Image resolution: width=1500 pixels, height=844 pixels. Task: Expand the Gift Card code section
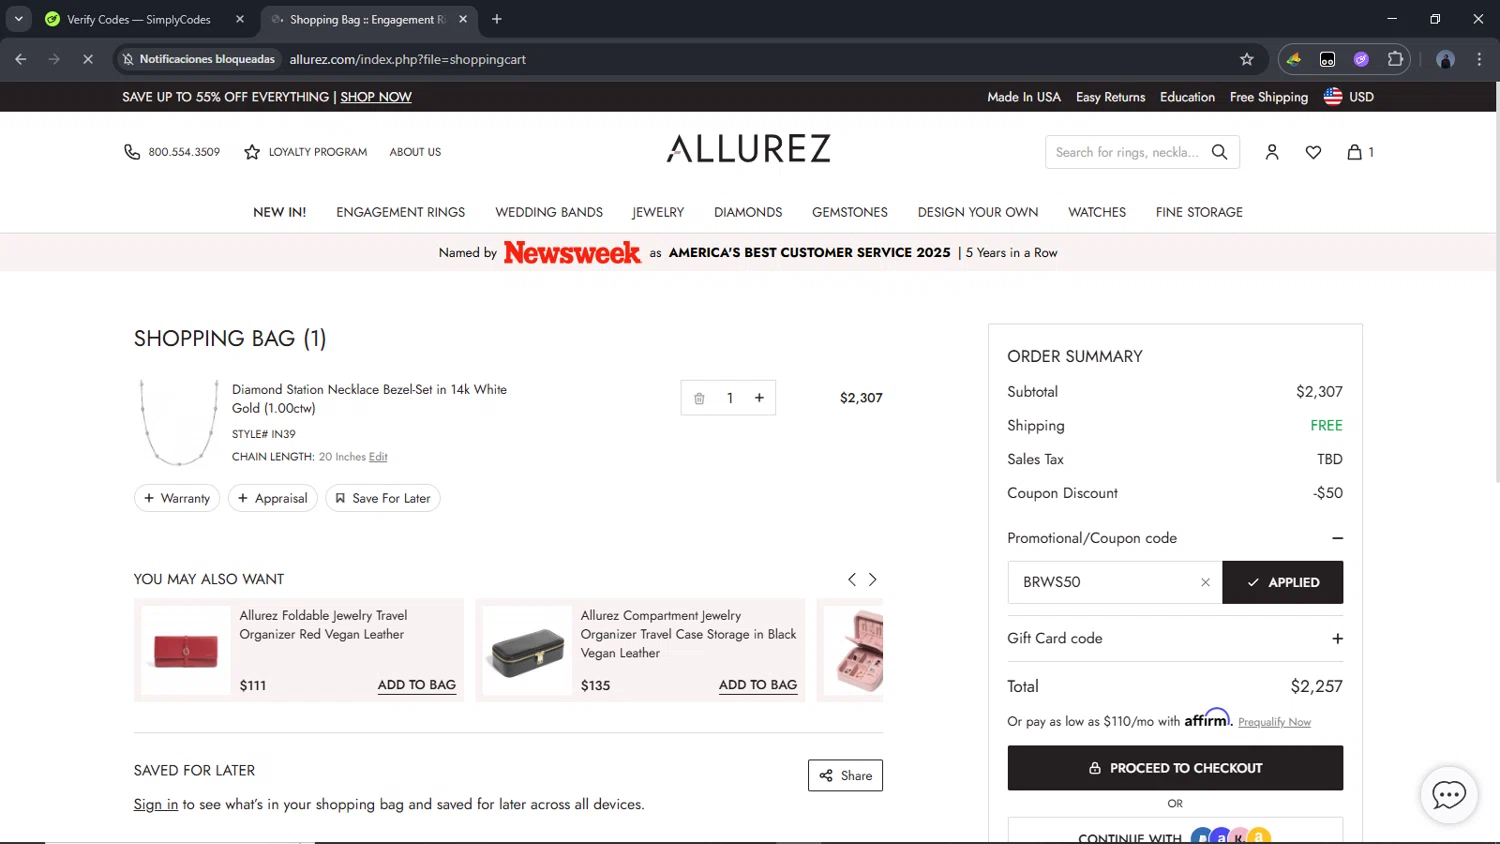coord(1337,639)
